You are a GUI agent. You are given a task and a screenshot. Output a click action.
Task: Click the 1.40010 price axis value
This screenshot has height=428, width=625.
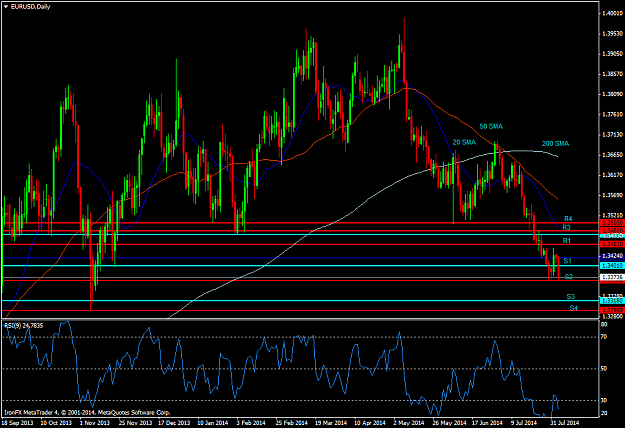coord(612,13)
